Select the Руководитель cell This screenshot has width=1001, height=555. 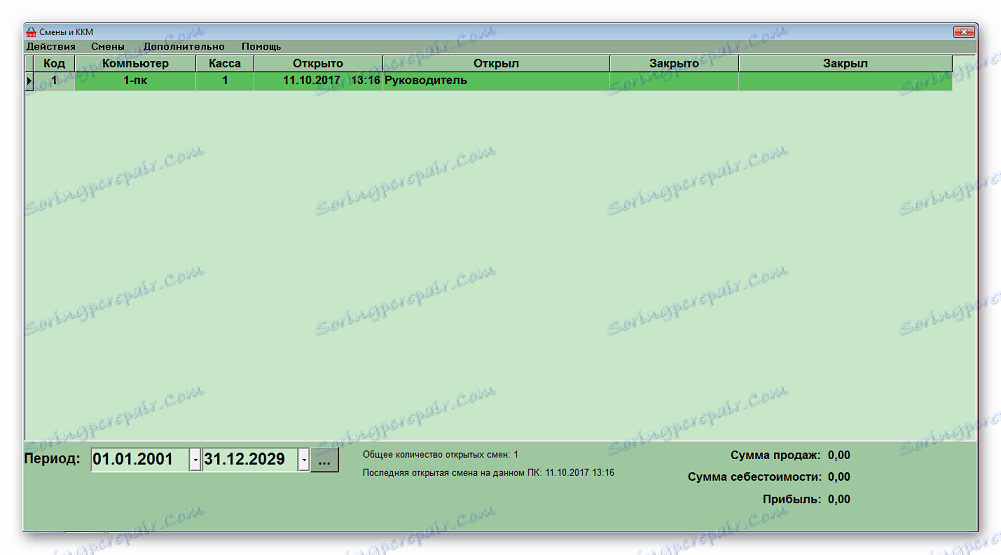pyautogui.click(x=496, y=80)
